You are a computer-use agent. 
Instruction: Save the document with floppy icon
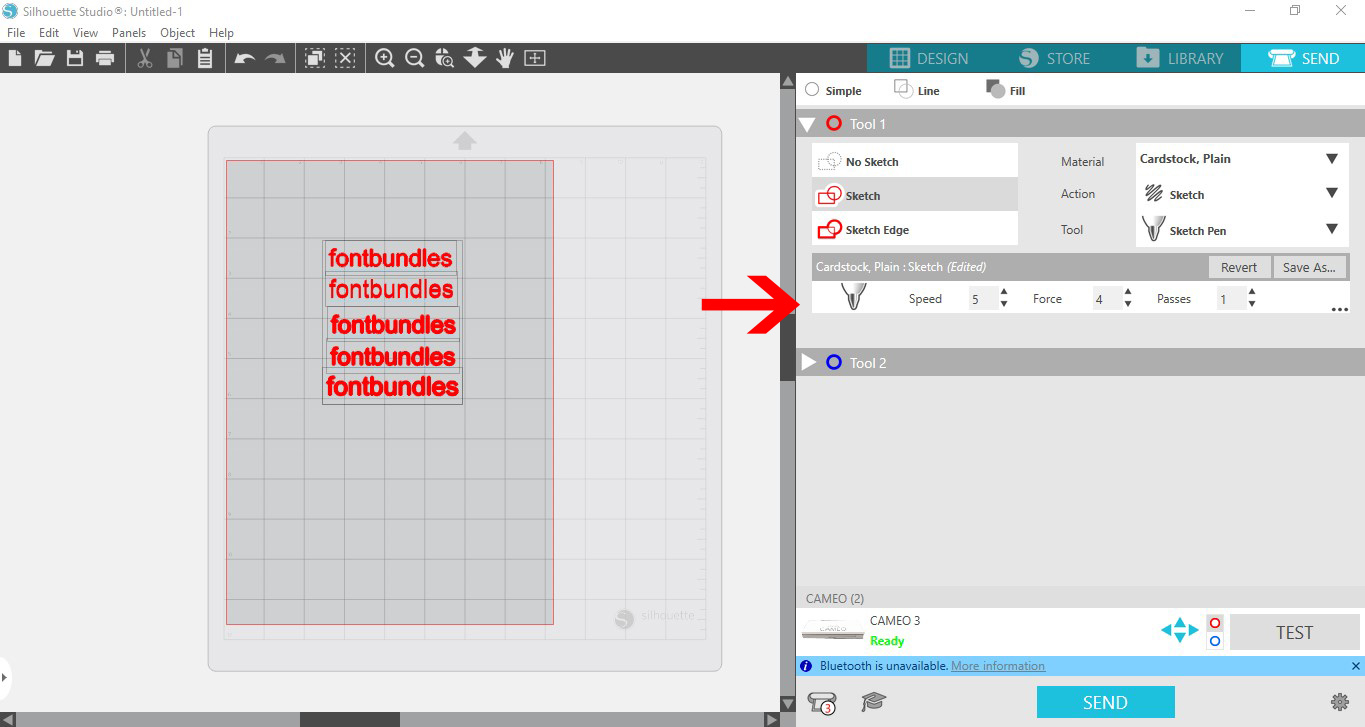coord(74,58)
